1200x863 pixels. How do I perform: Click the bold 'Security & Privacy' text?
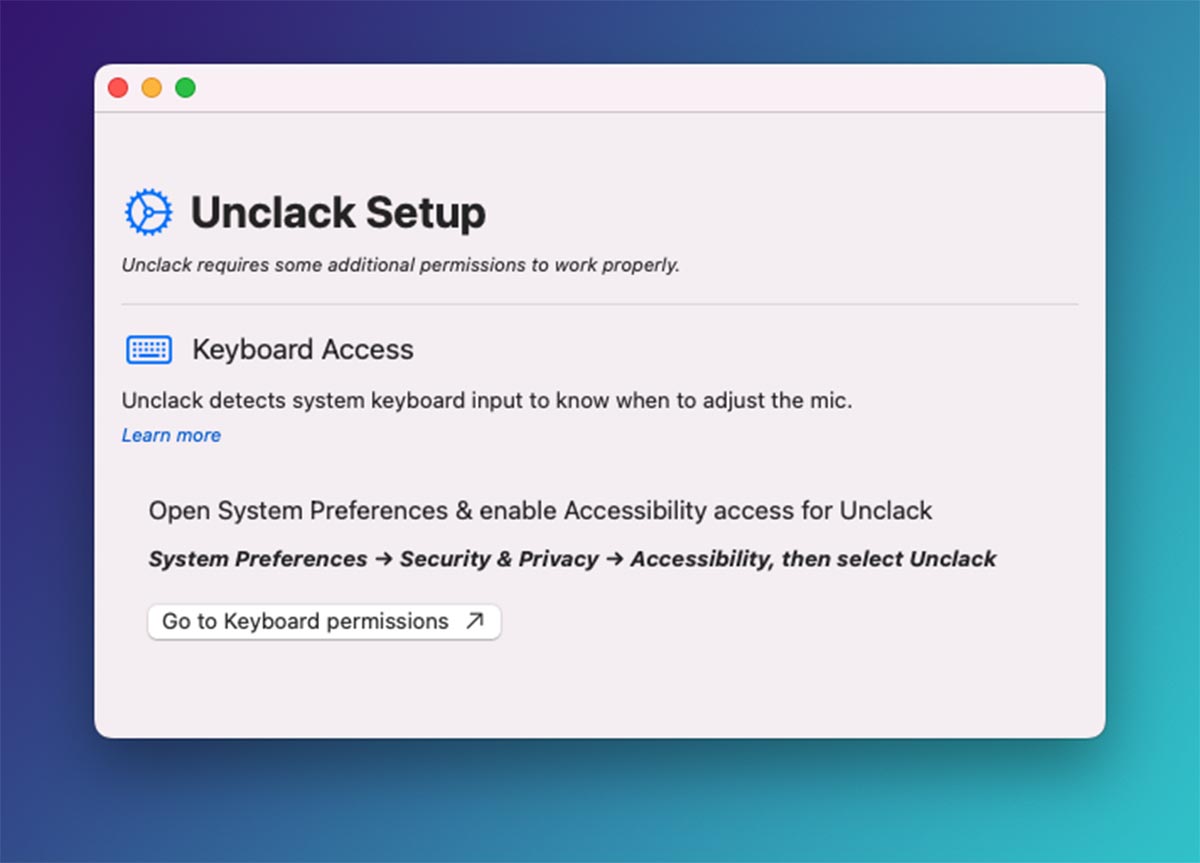point(499,559)
